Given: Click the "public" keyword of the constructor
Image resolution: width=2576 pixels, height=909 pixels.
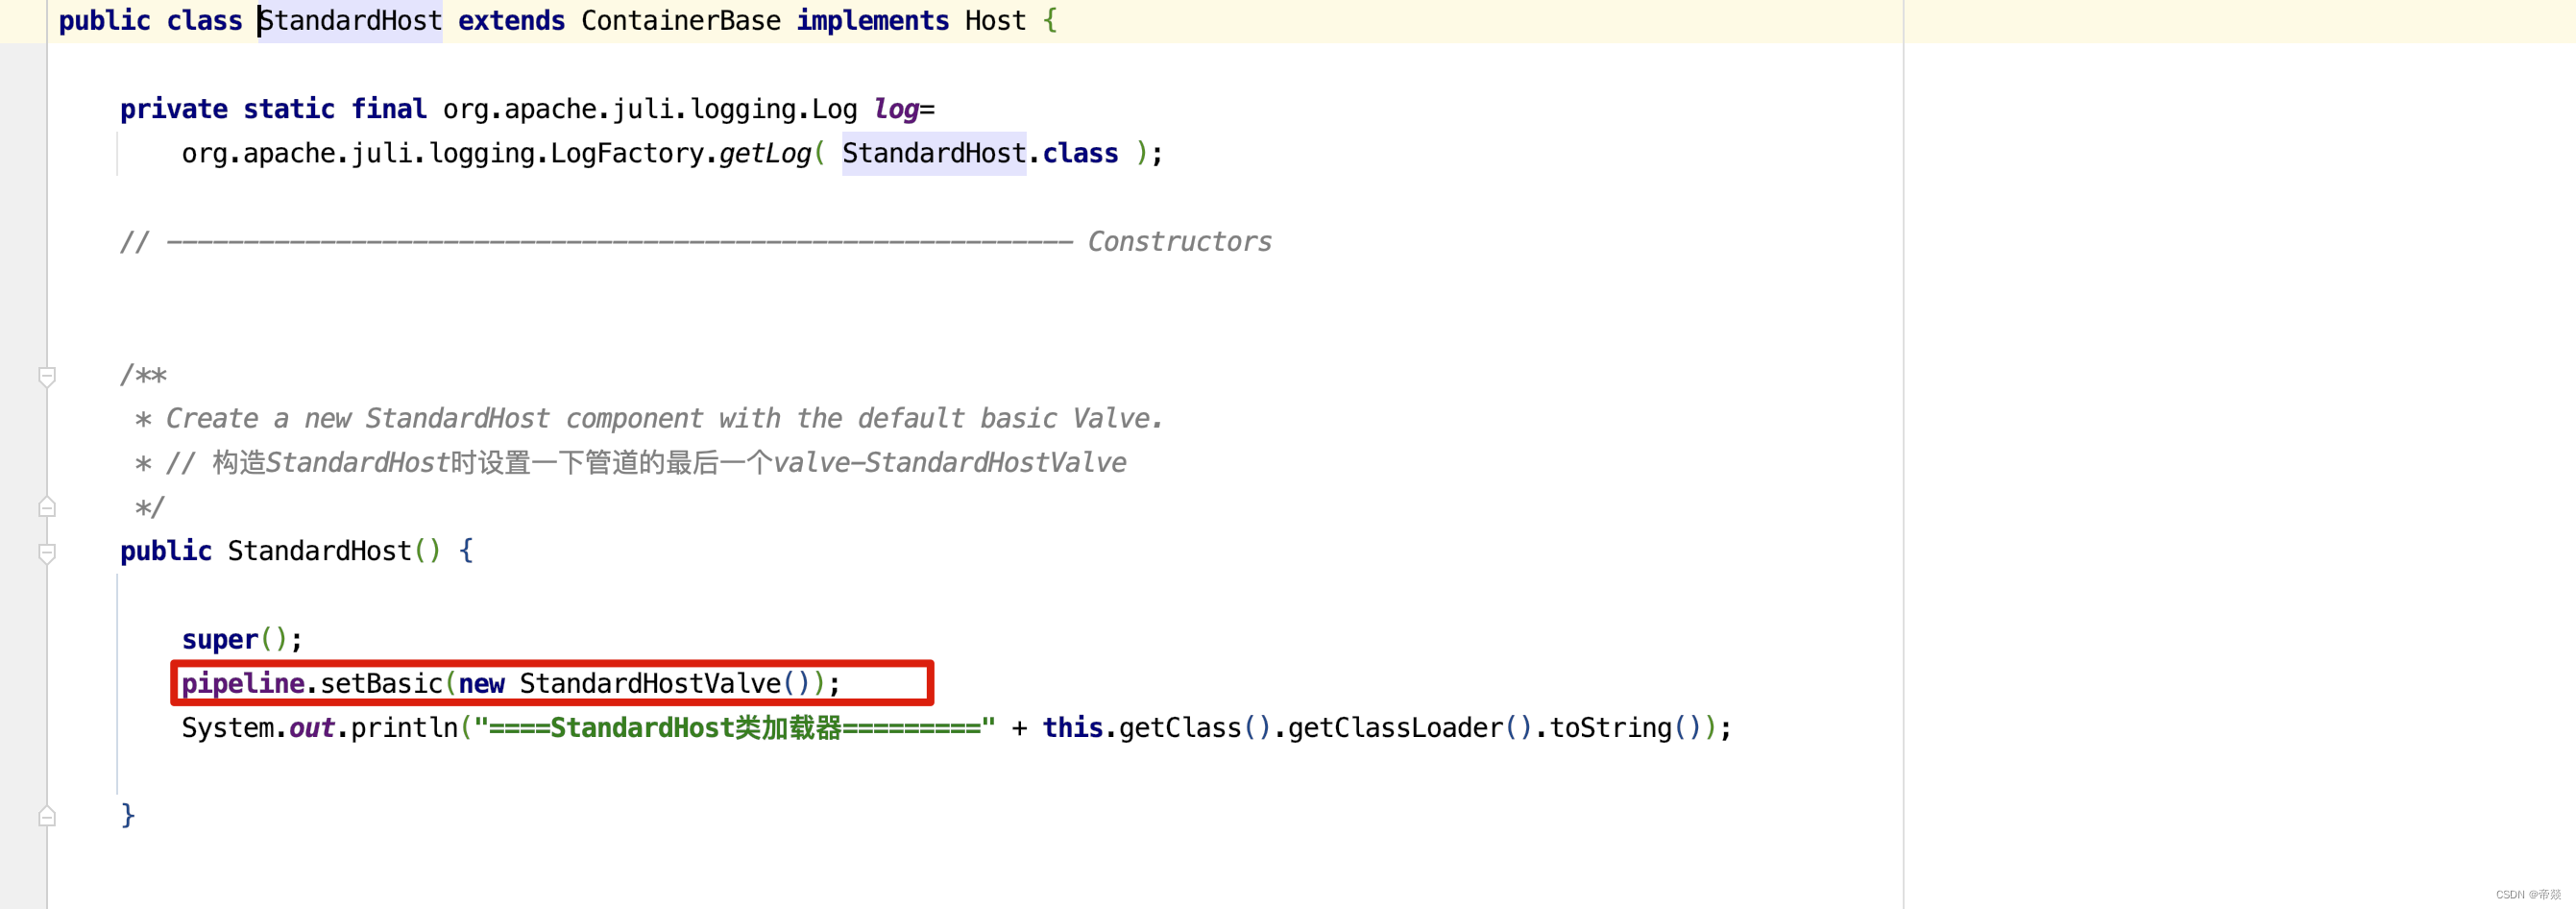Looking at the screenshot, I should [x=166, y=551].
